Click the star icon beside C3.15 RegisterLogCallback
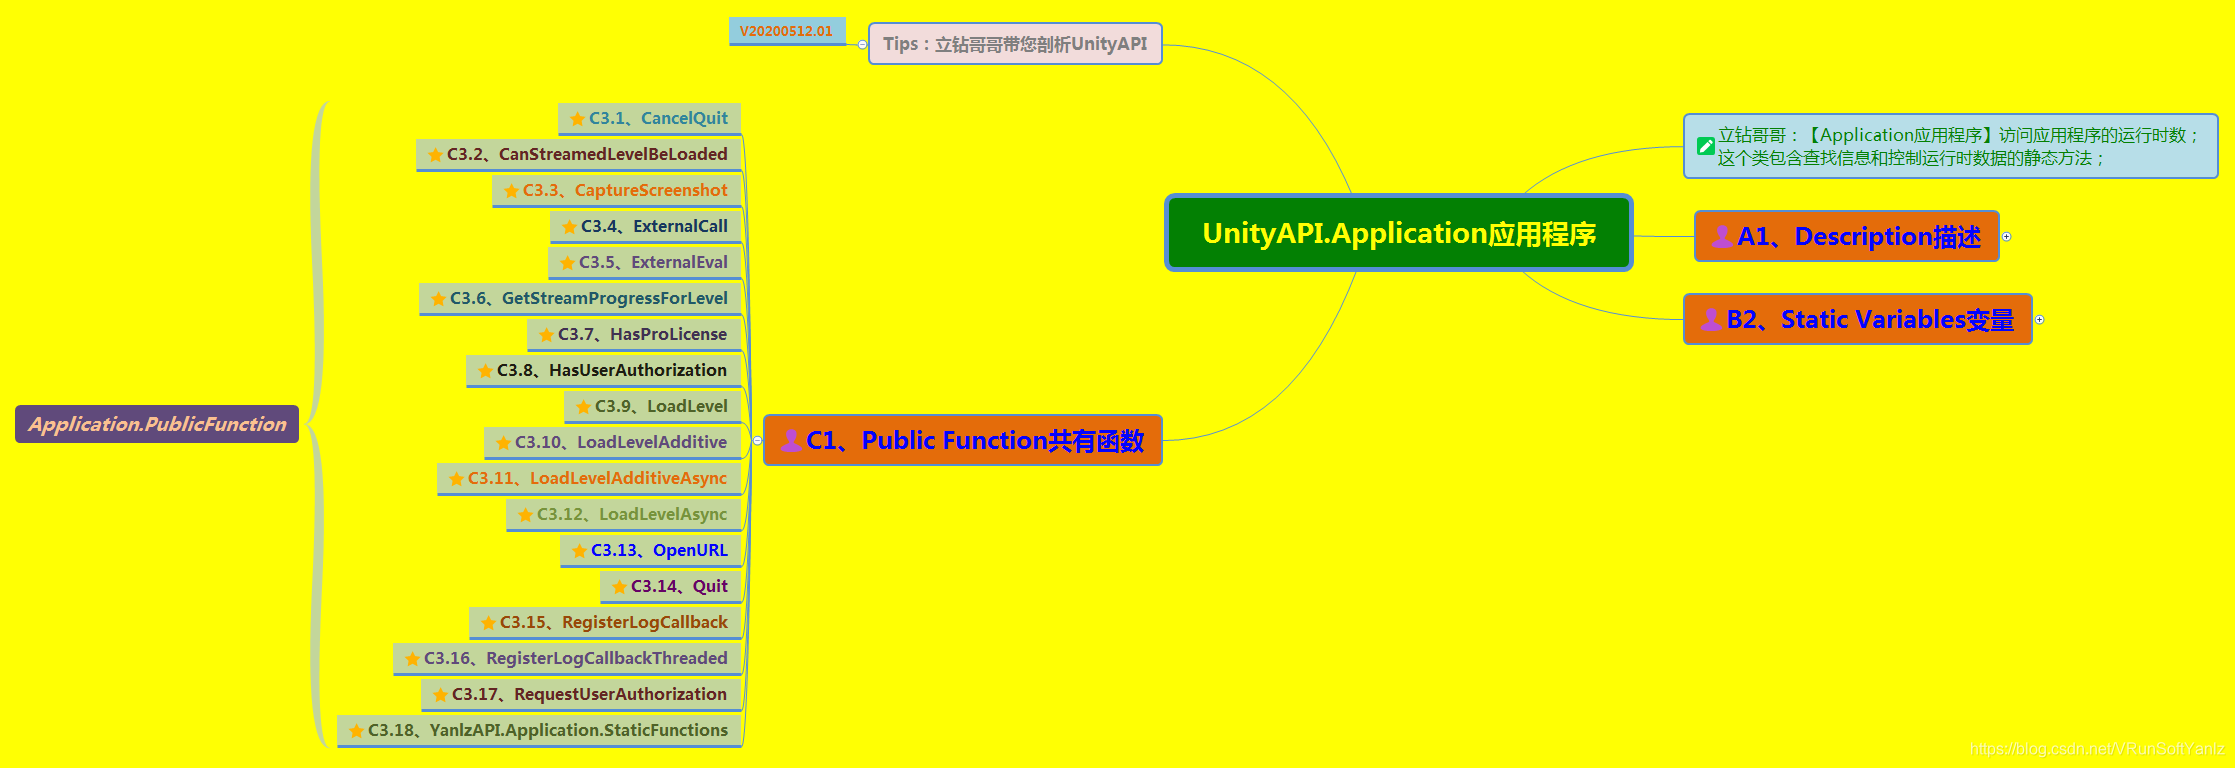2235x768 pixels. pos(488,623)
